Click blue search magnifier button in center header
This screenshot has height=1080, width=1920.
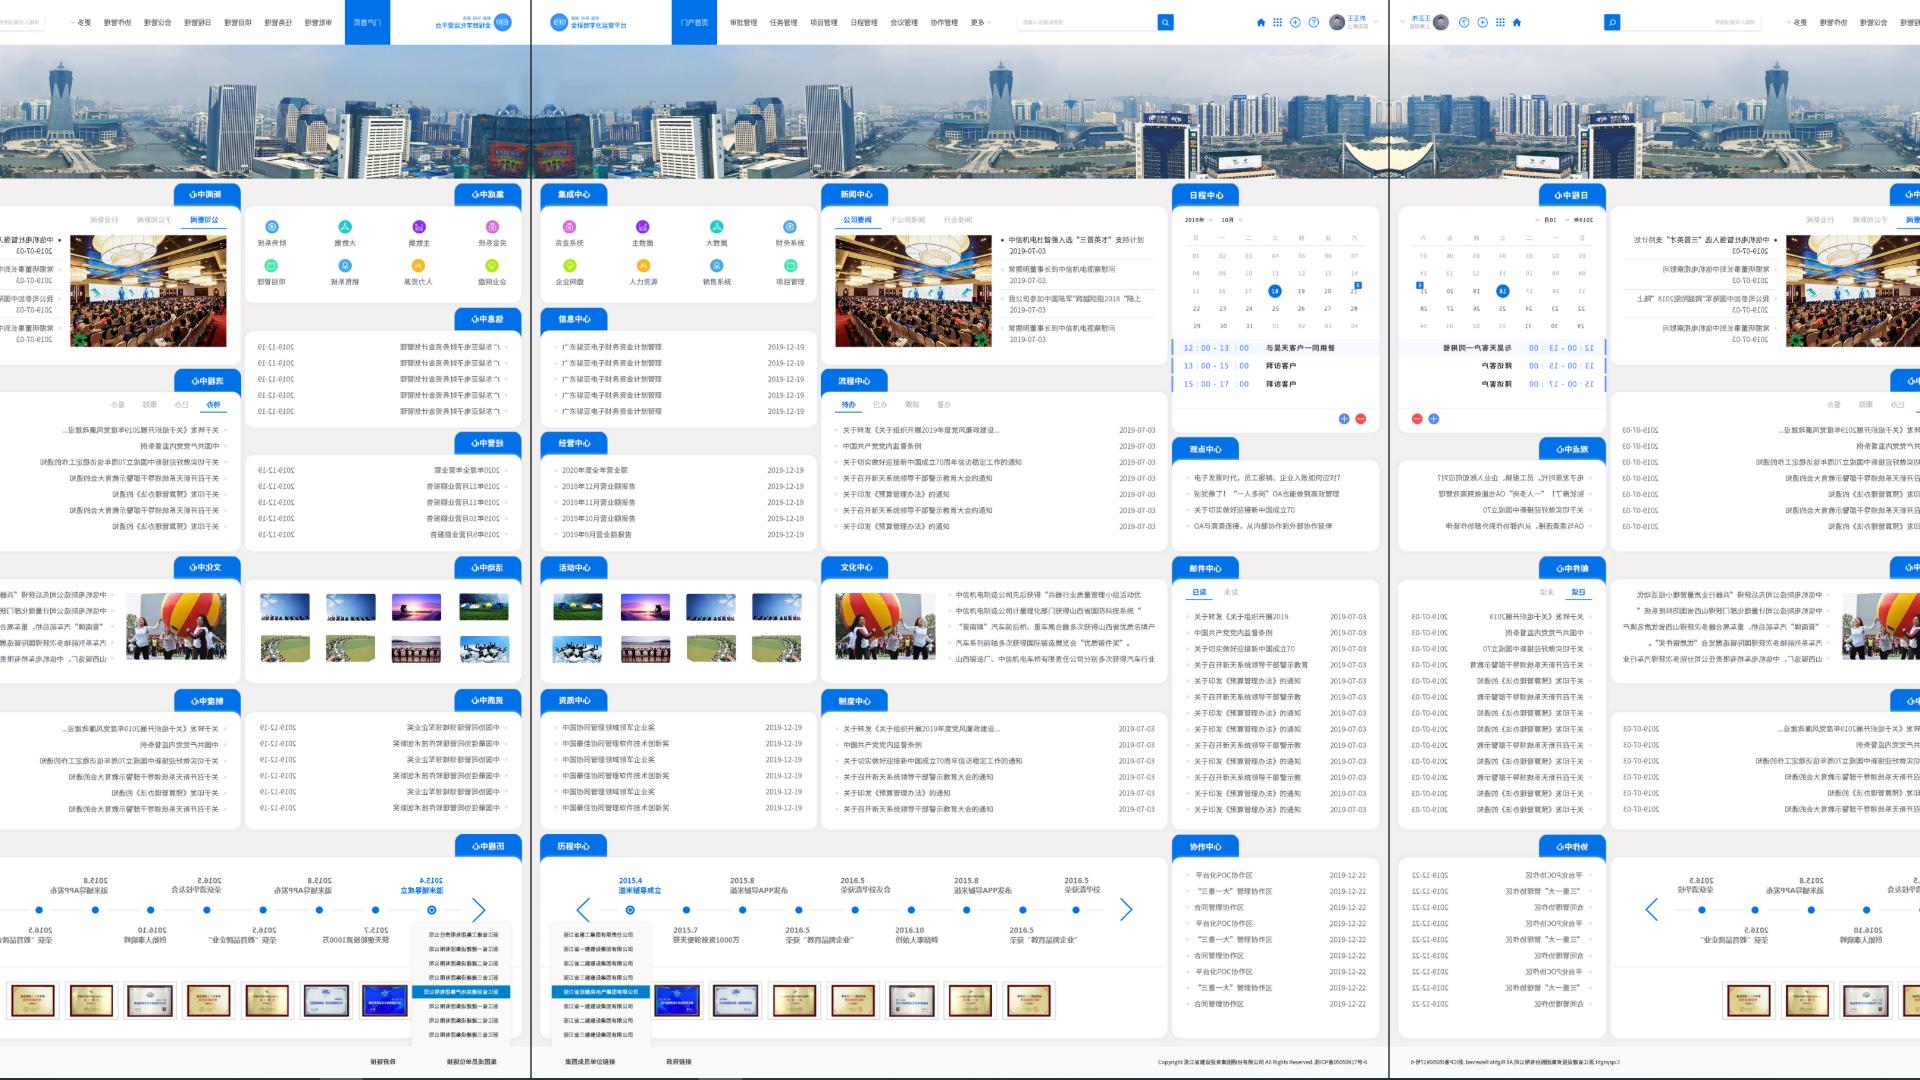click(x=1165, y=22)
